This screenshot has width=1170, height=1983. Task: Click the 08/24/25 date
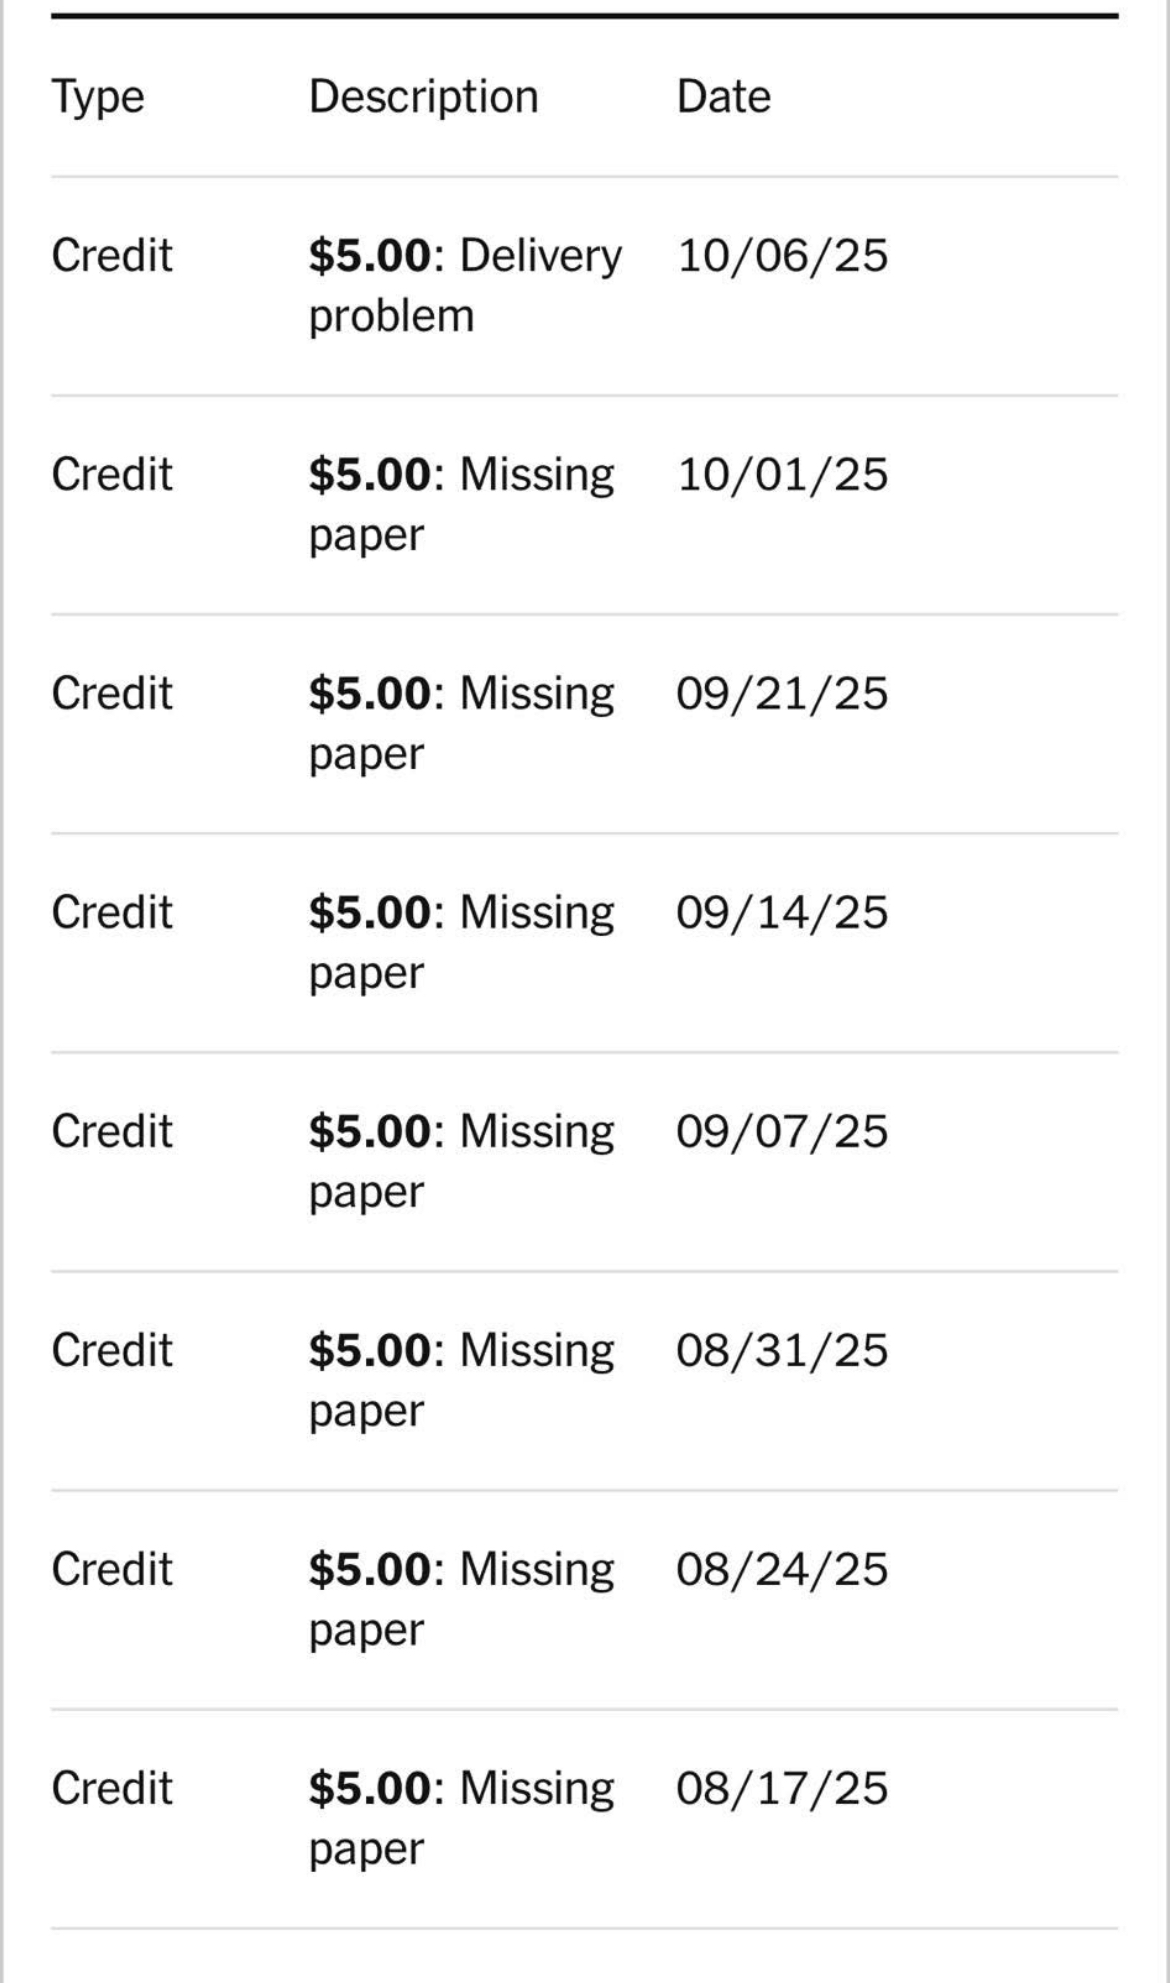(782, 1570)
